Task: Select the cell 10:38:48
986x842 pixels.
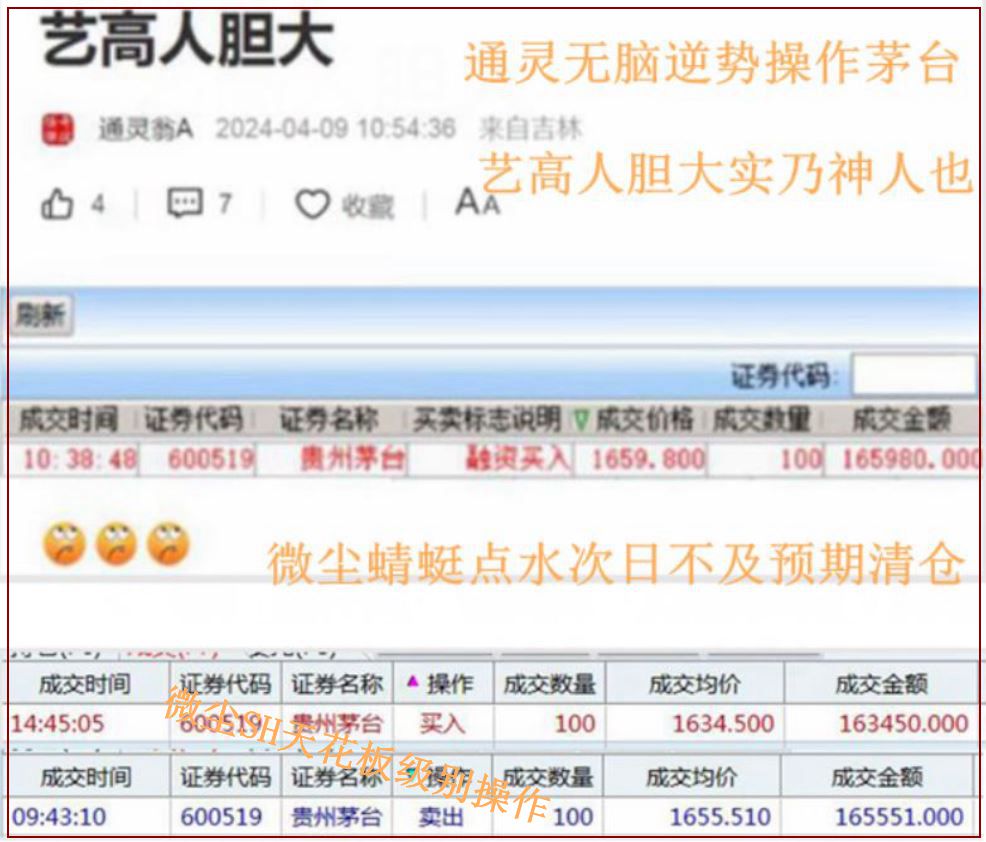Action: pos(79,460)
